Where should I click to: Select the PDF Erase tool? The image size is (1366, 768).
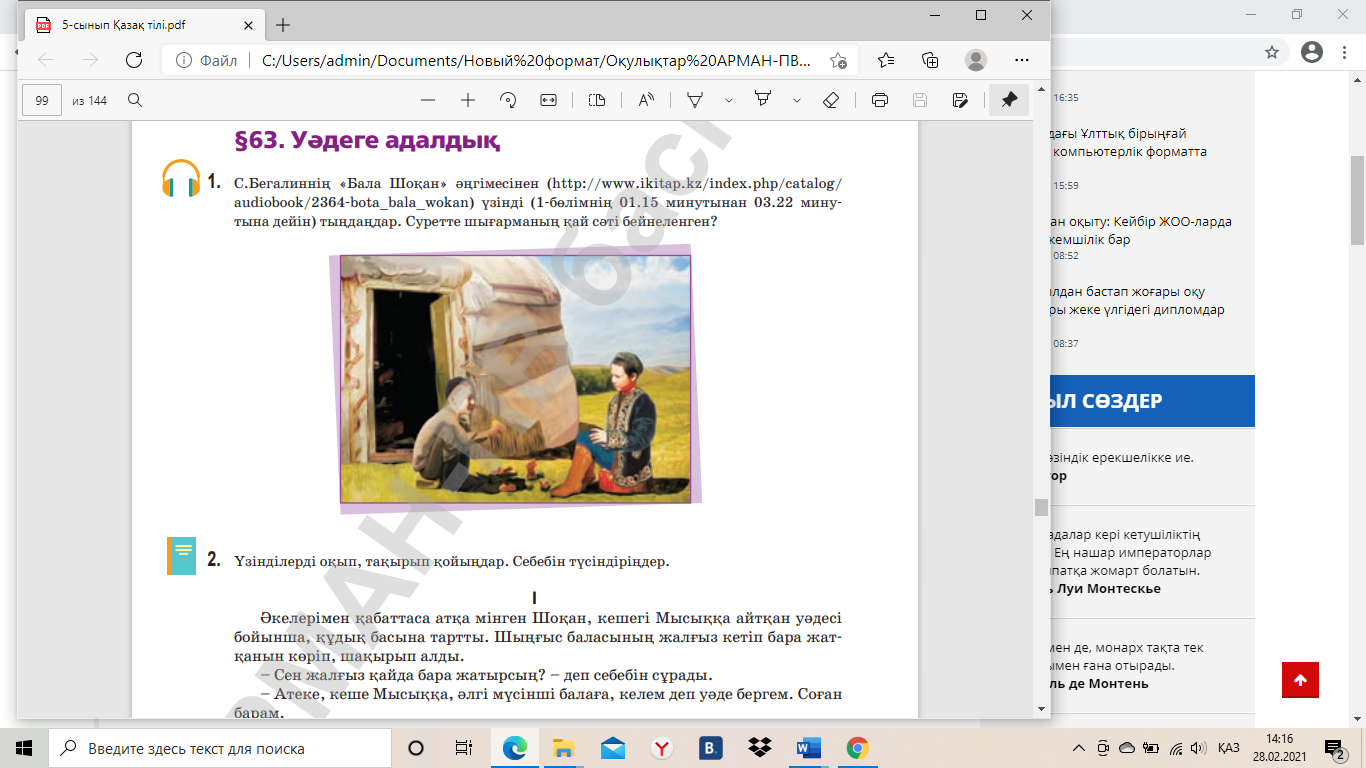coord(830,100)
